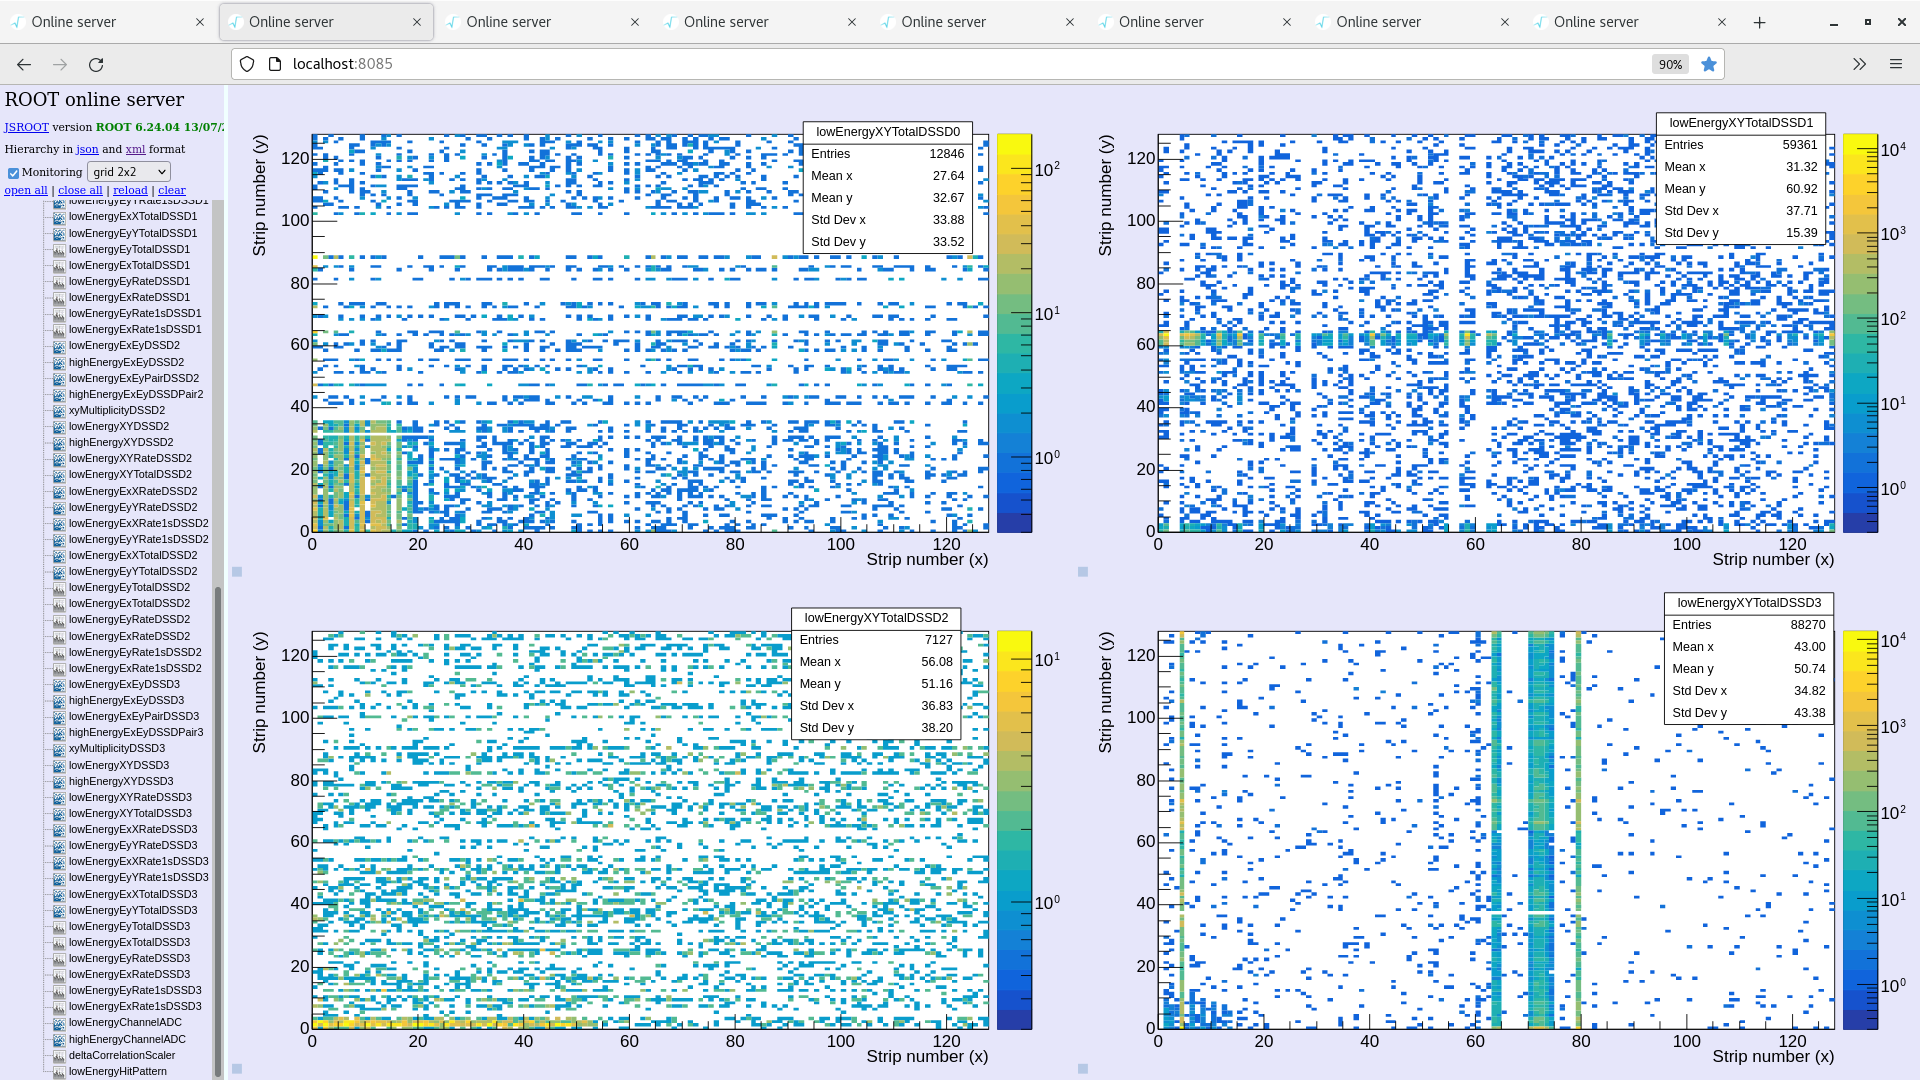The width and height of the screenshot is (1920, 1080).
Task: Click the forward navigation arrow
Action: [x=60, y=63]
